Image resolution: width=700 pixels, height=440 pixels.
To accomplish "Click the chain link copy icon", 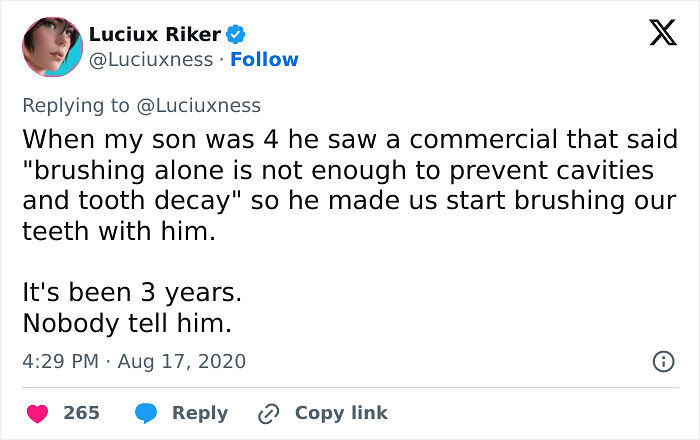I will point(268,413).
